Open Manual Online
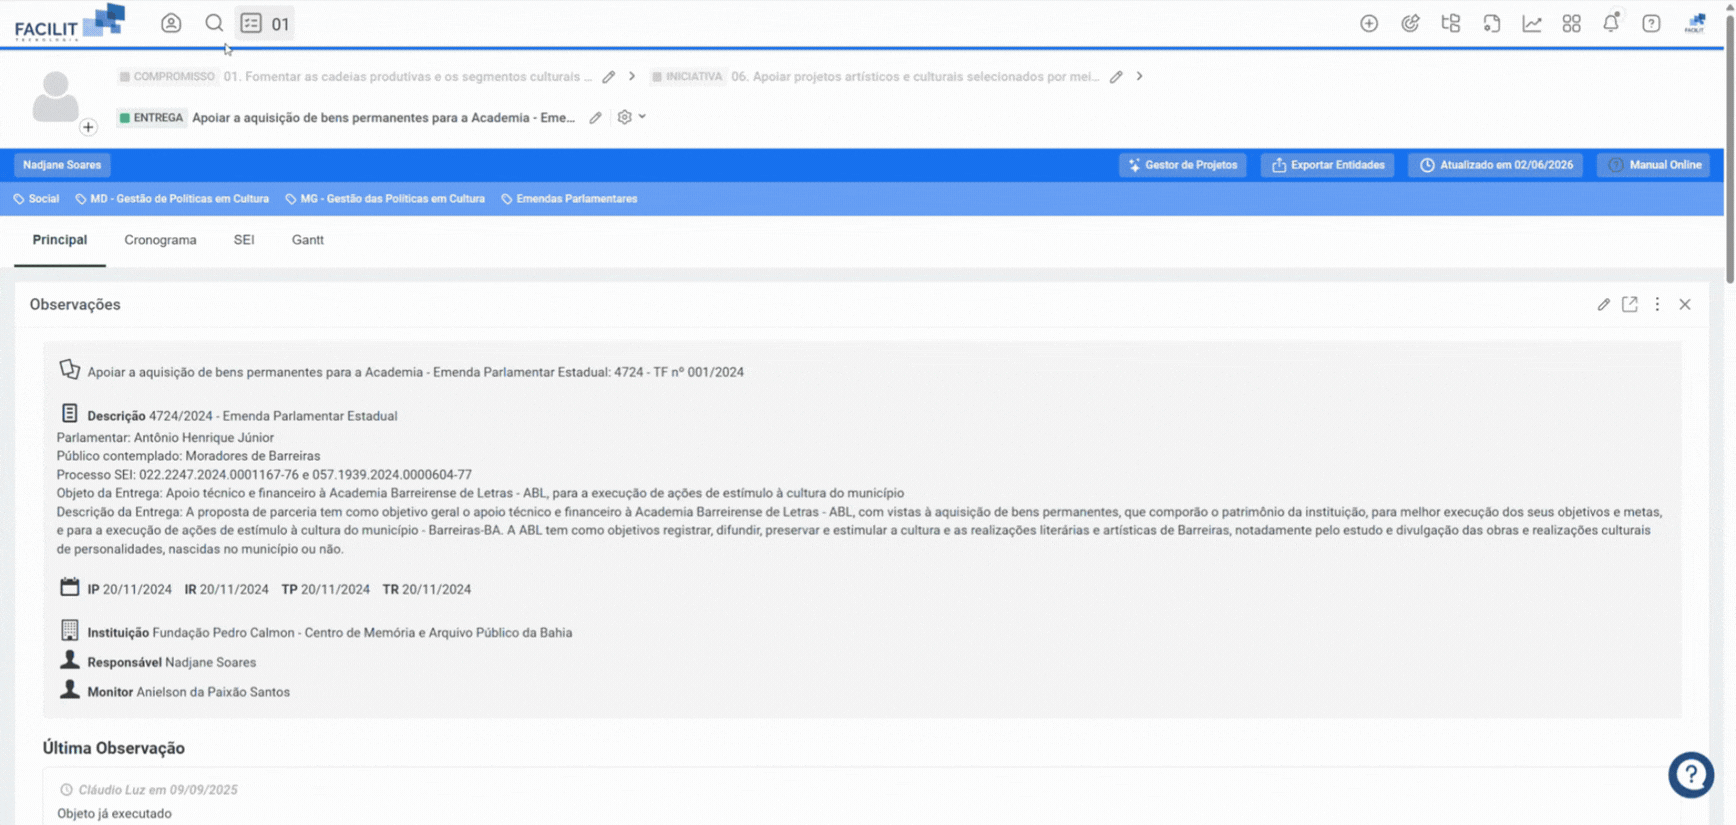Screen dimensions: 1736x825 coord(1653,165)
